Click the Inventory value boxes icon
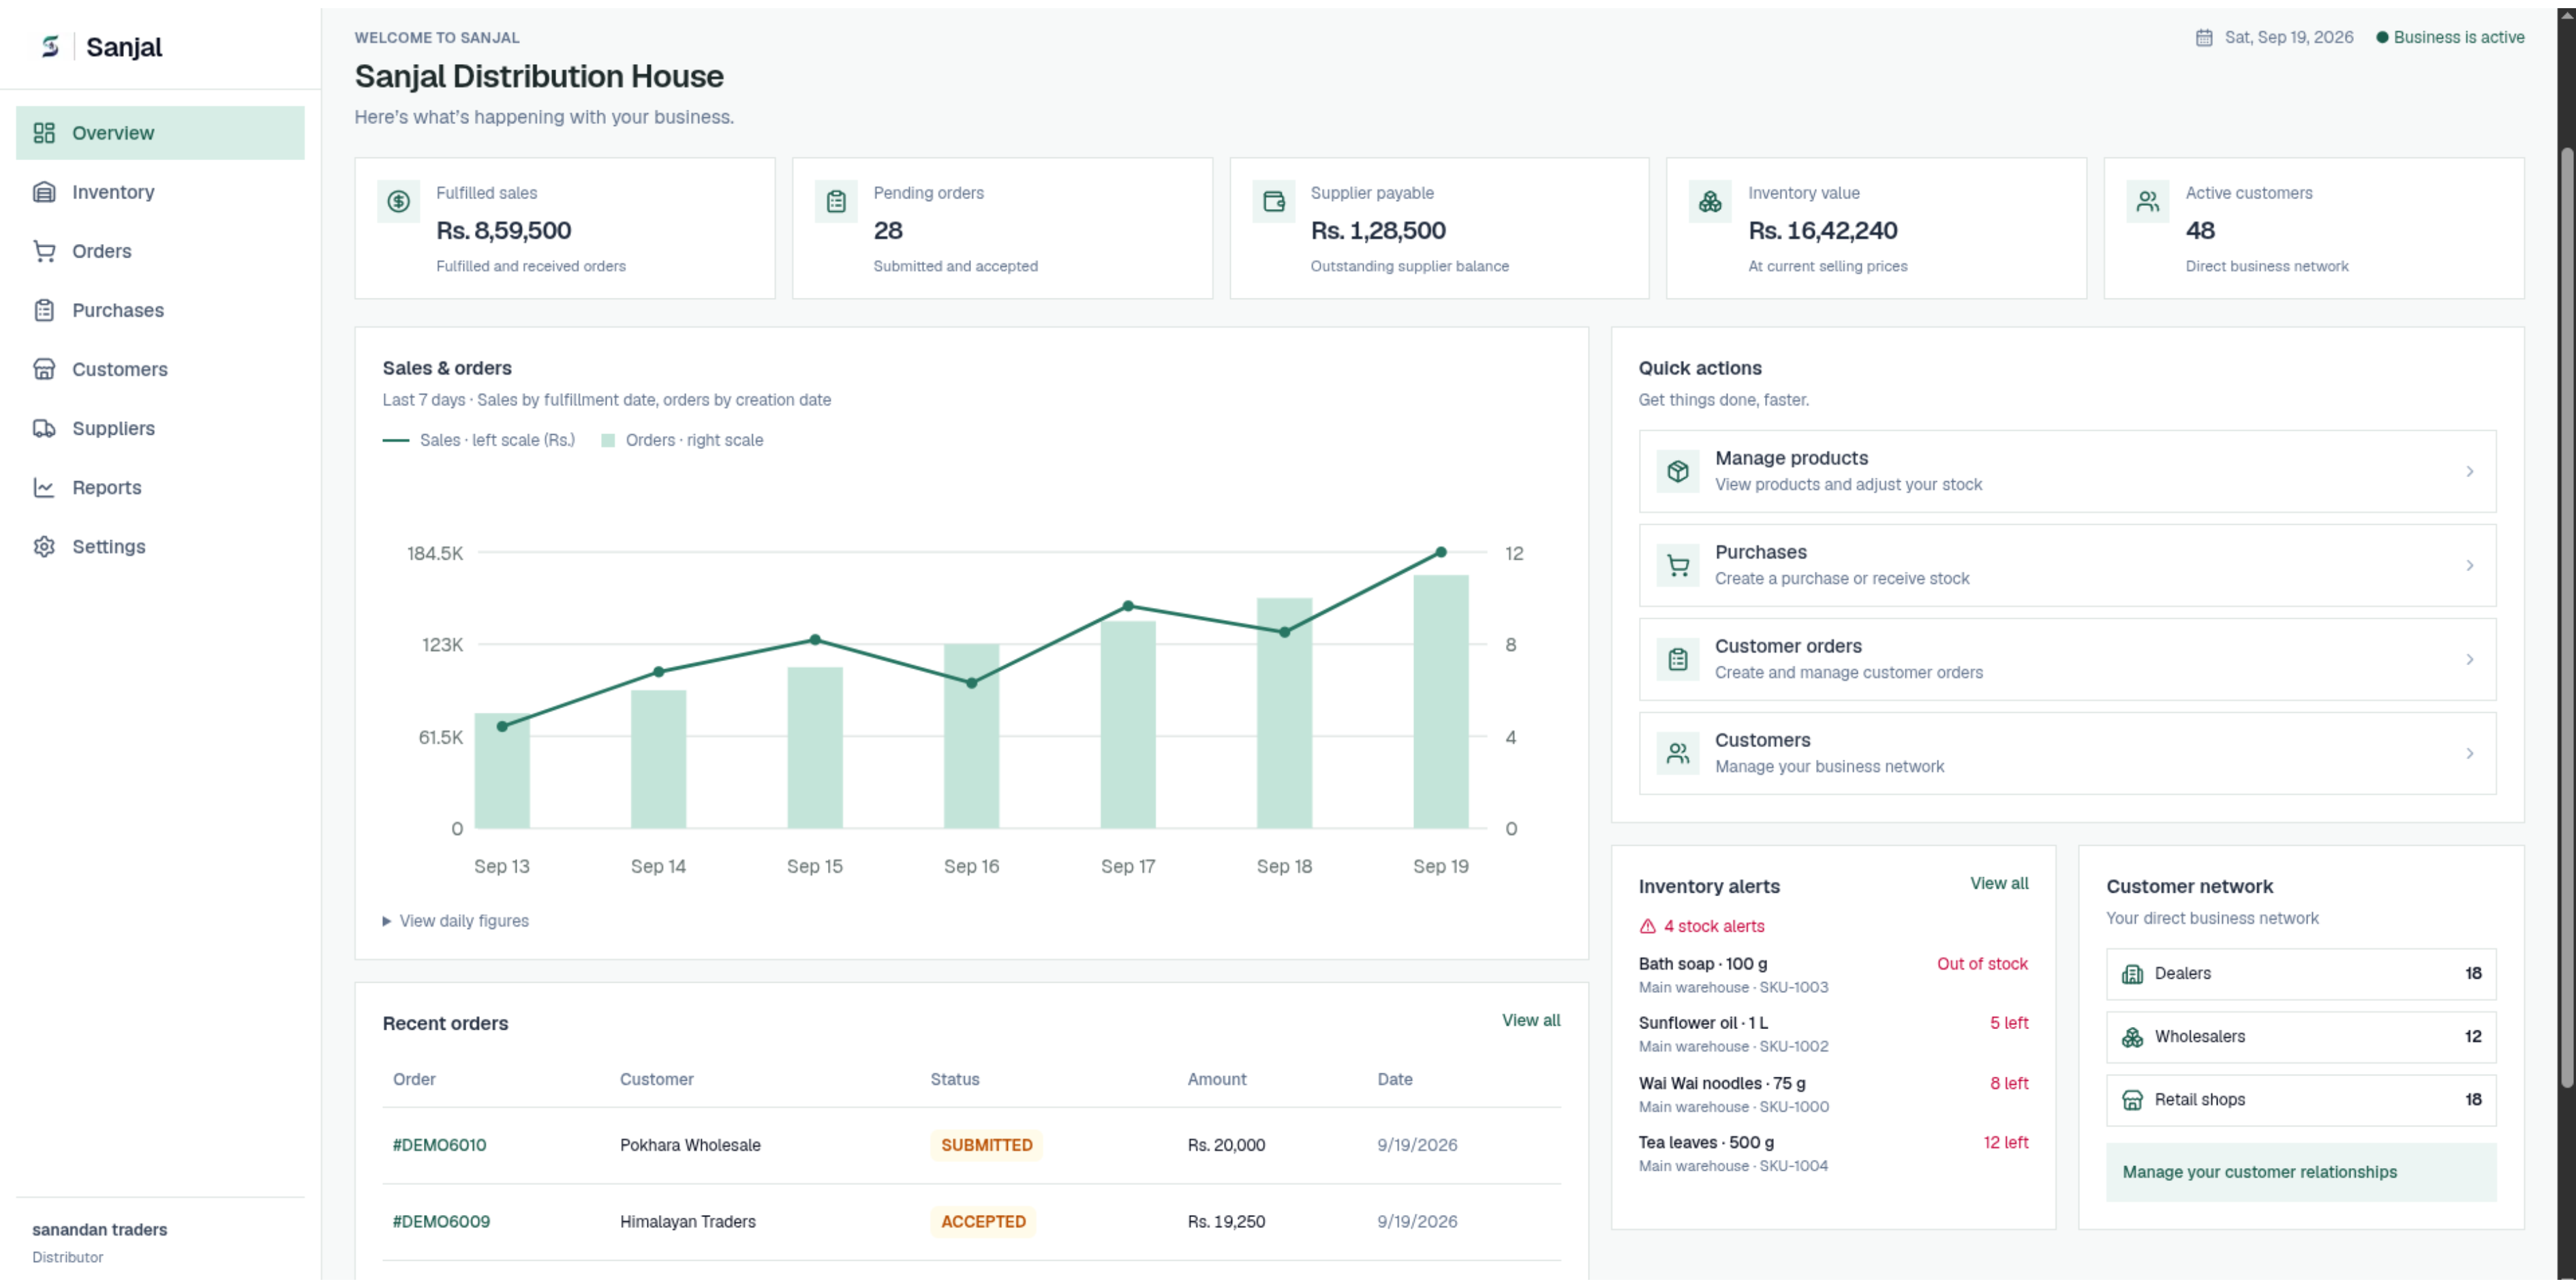This screenshot has width=2576, height=1288. coord(1710,202)
